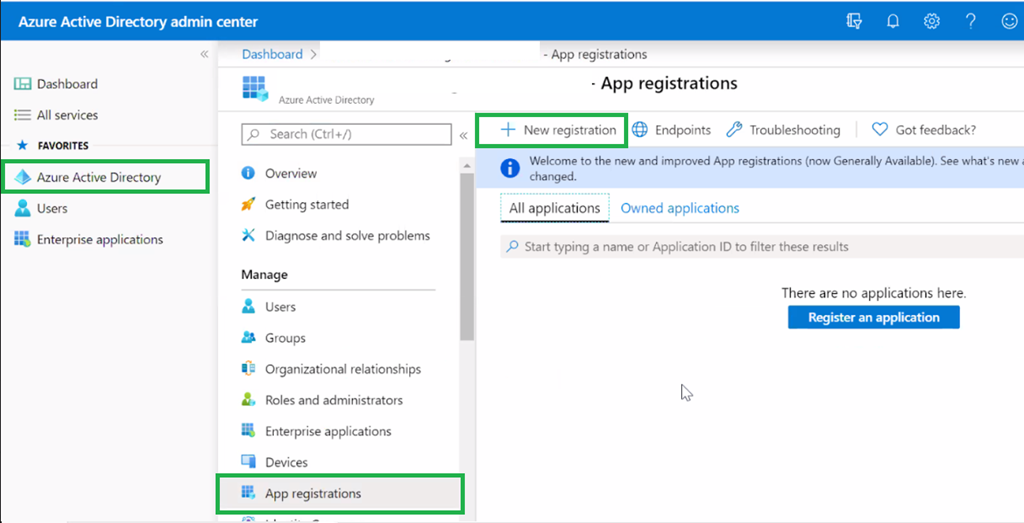
Task: Click the blade menu vertical scrollbar
Action: [x=466, y=258]
